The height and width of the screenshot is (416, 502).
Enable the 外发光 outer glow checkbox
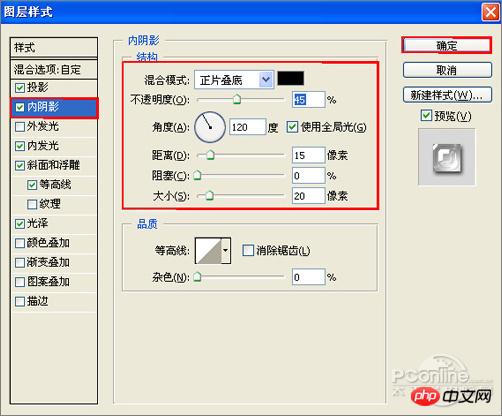pos(20,127)
